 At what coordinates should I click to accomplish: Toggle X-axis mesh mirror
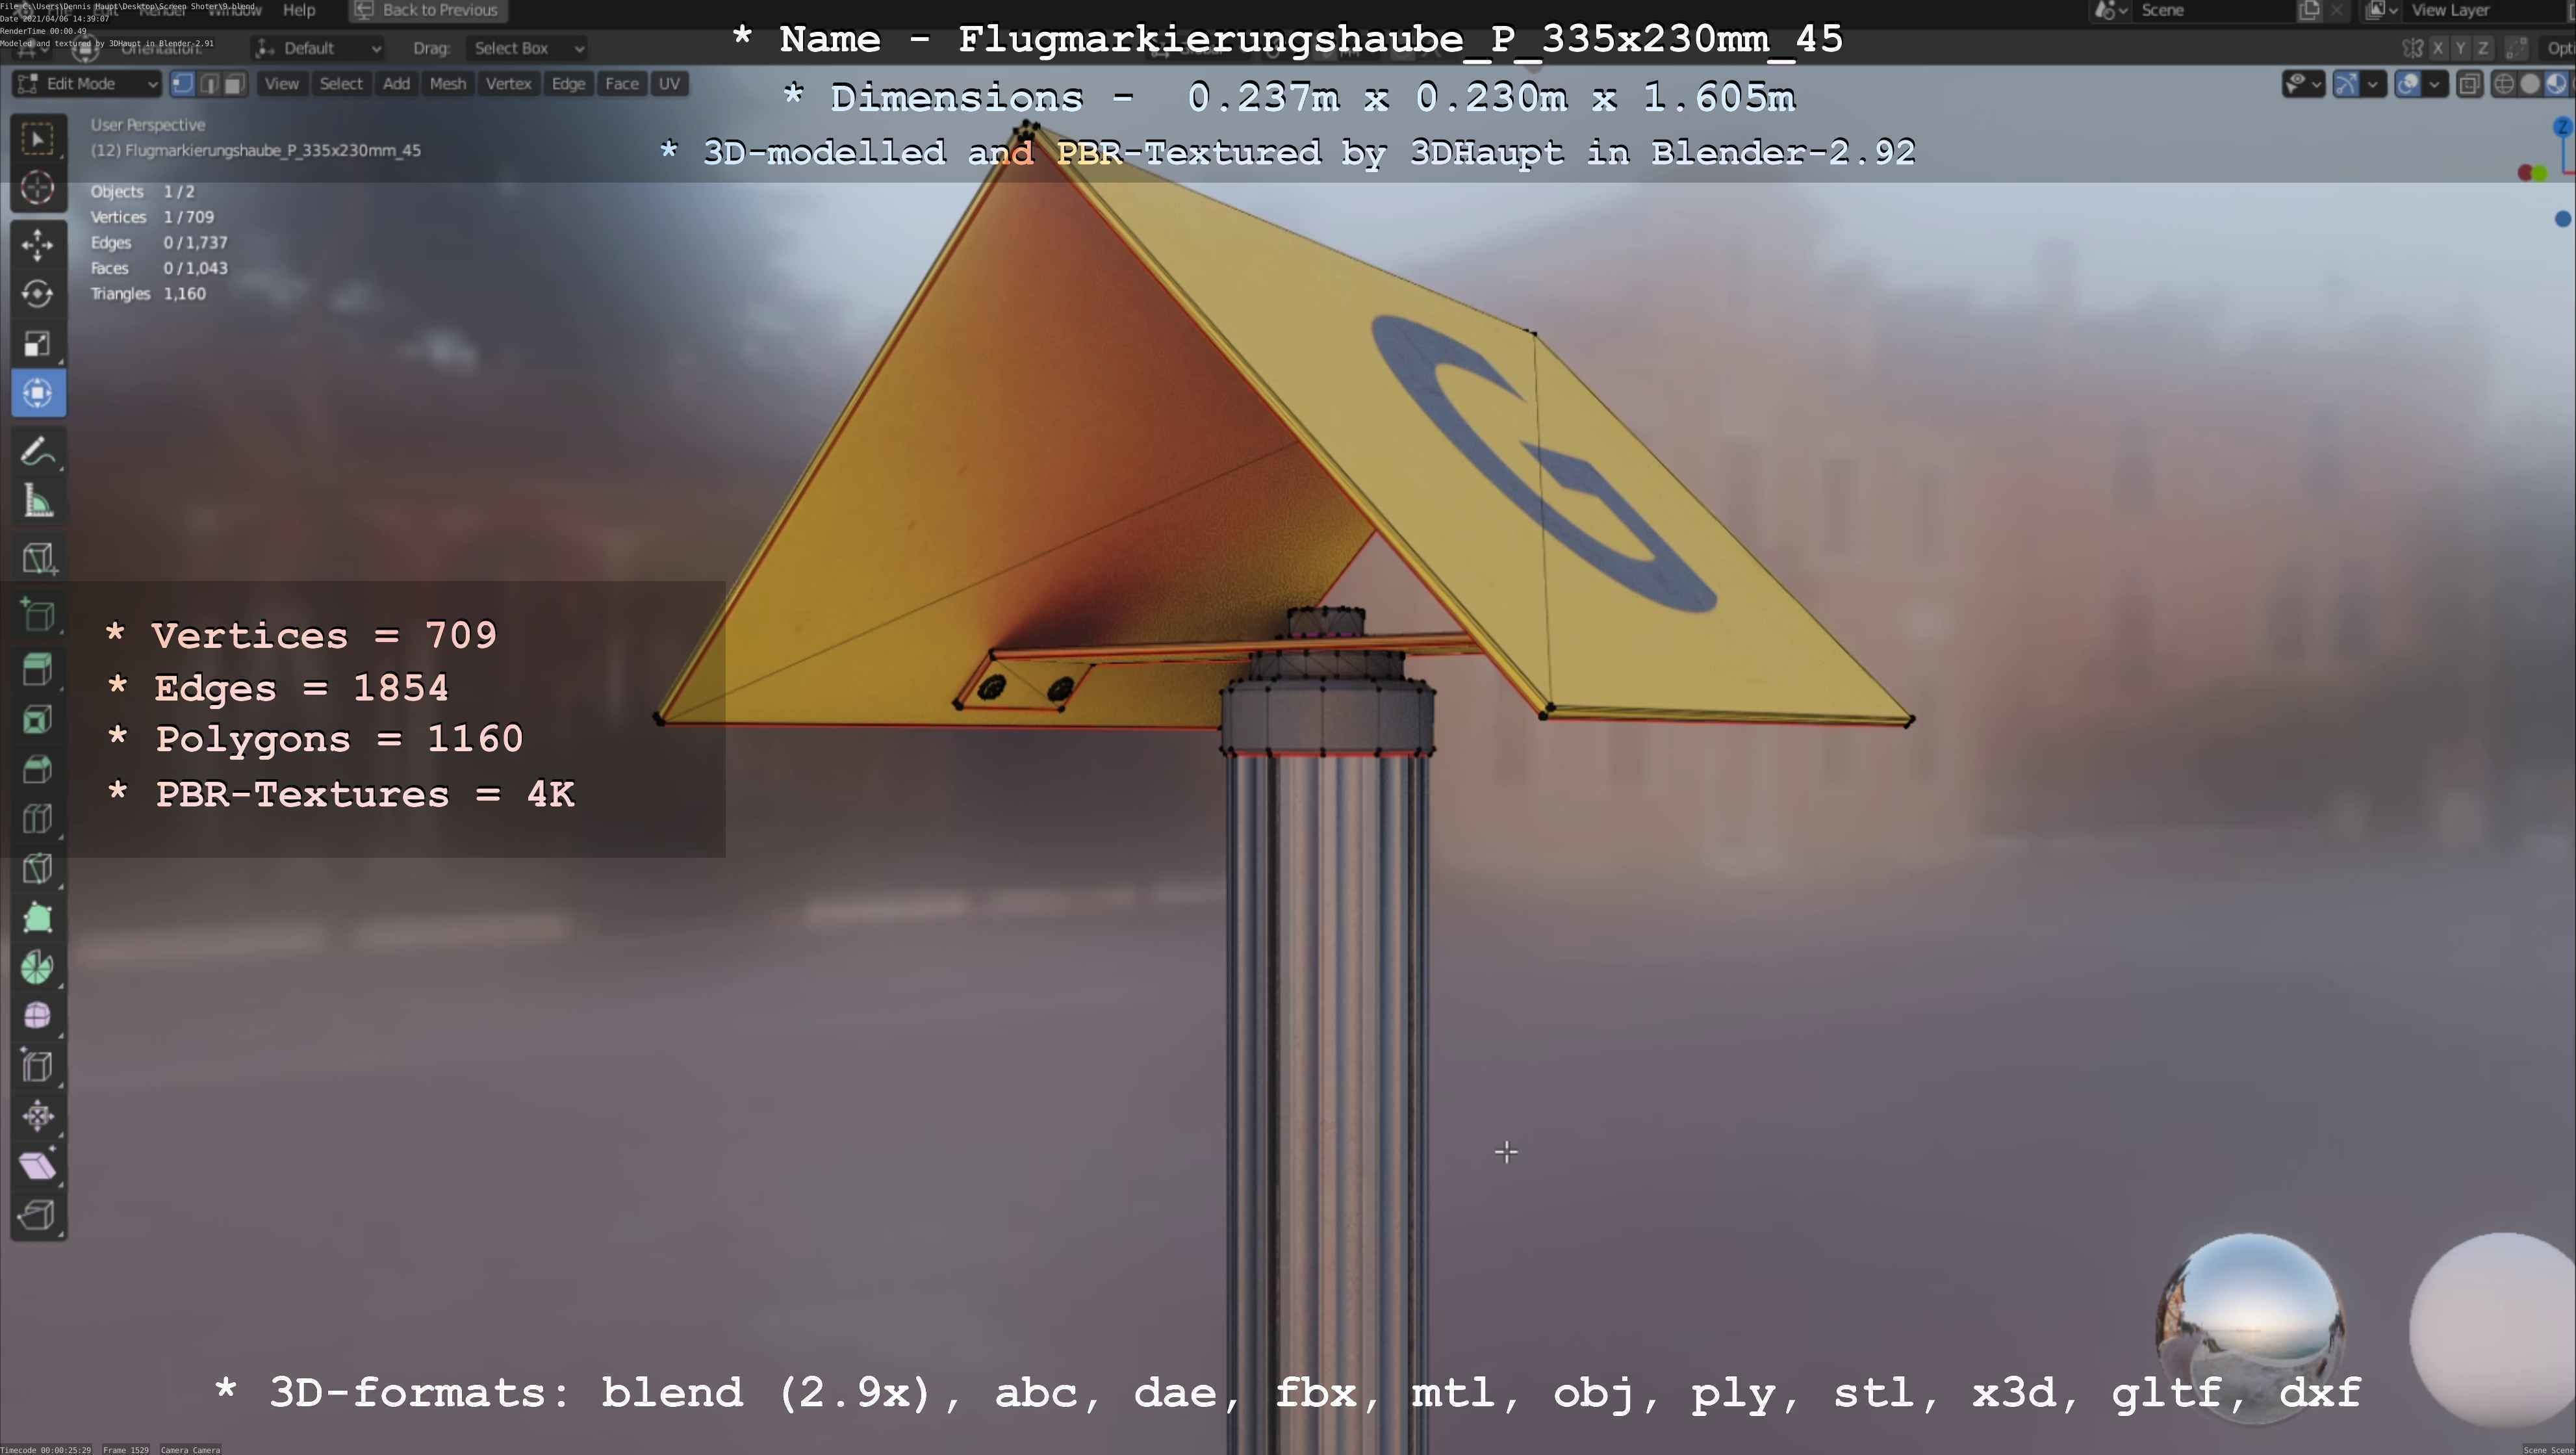point(2438,48)
